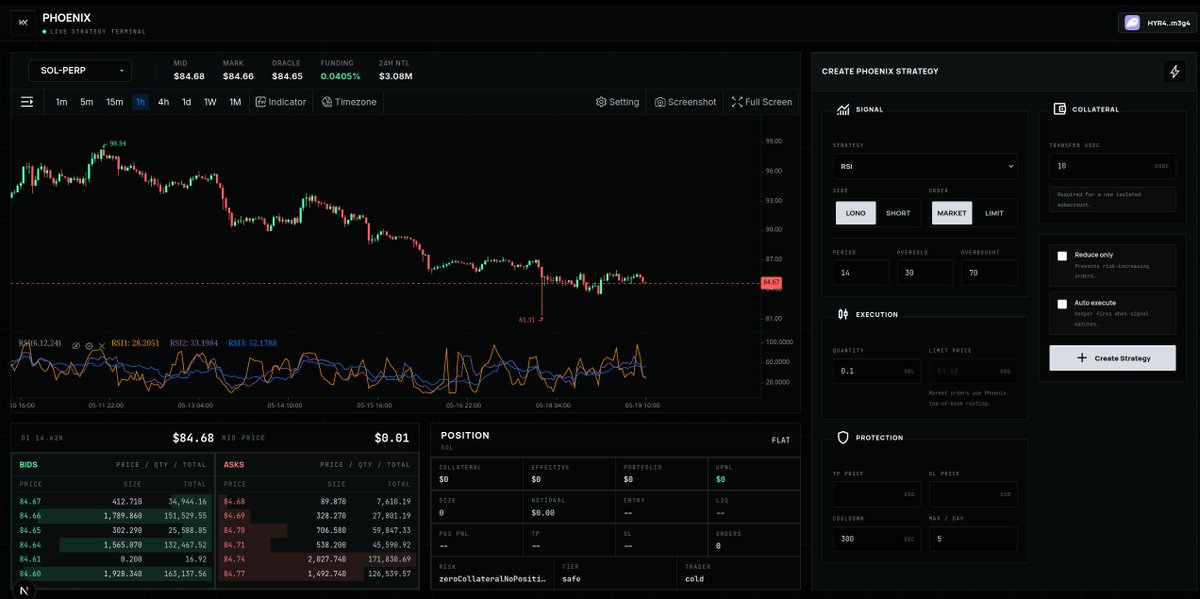Click the Protection shield icon
Image resolution: width=1200 pixels, height=599 pixels.
pos(843,437)
